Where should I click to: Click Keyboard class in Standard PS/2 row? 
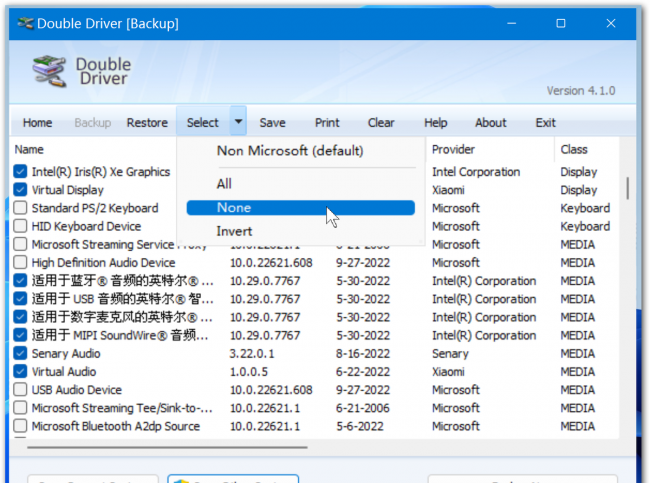585,208
